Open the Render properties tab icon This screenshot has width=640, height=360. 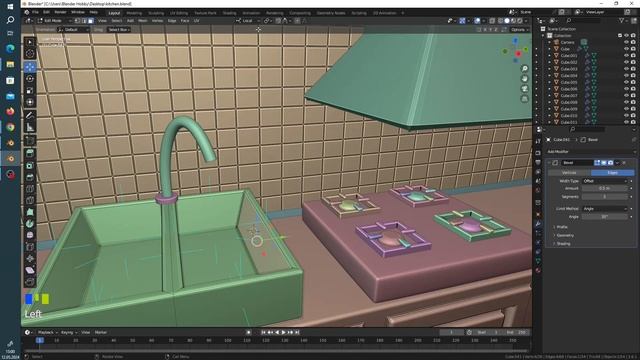tap(538, 153)
